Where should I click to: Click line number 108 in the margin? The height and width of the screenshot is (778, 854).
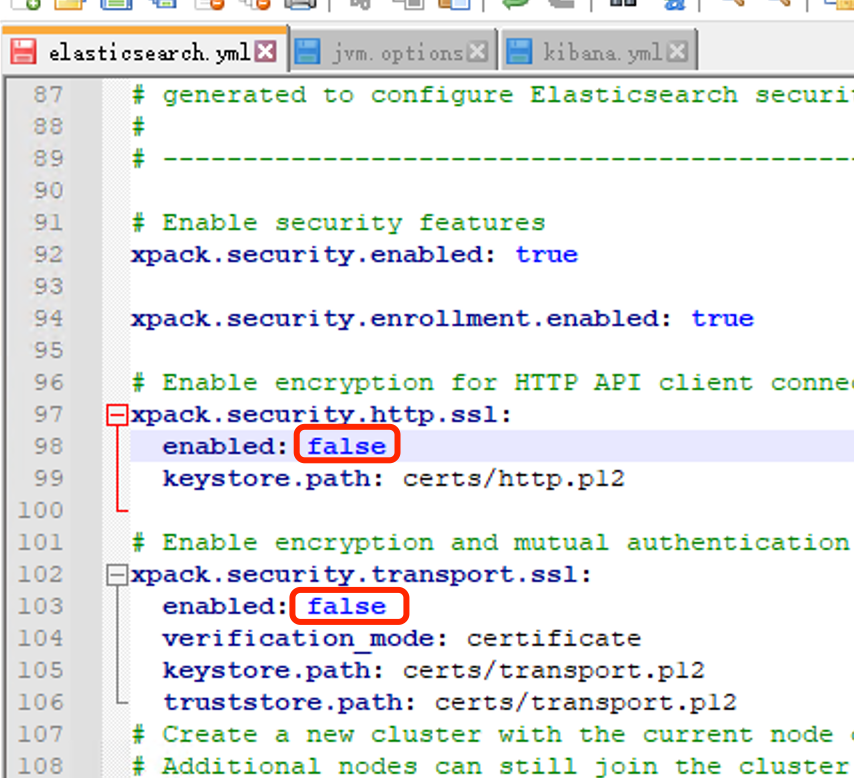(x=41, y=766)
